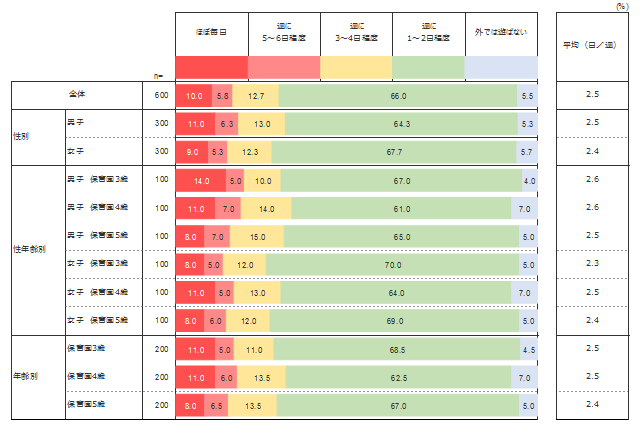Click the 66.0 green bar in 全体 row
Screen dimensions: 641x433
[x=397, y=96]
